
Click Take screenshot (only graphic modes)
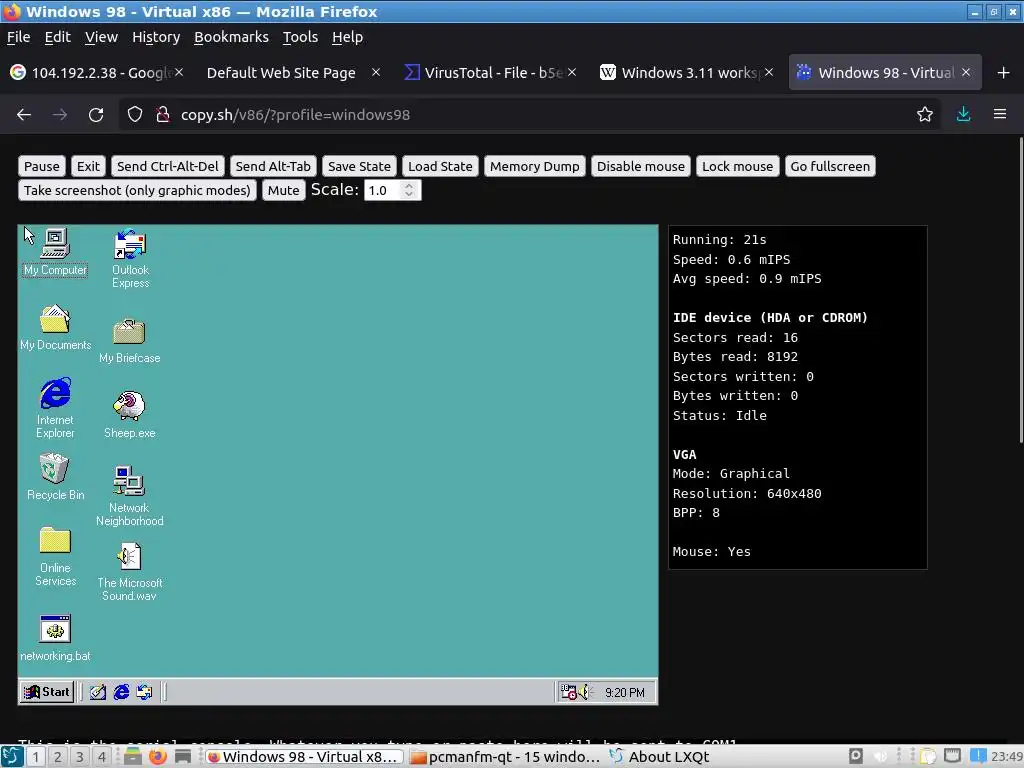pos(137,191)
